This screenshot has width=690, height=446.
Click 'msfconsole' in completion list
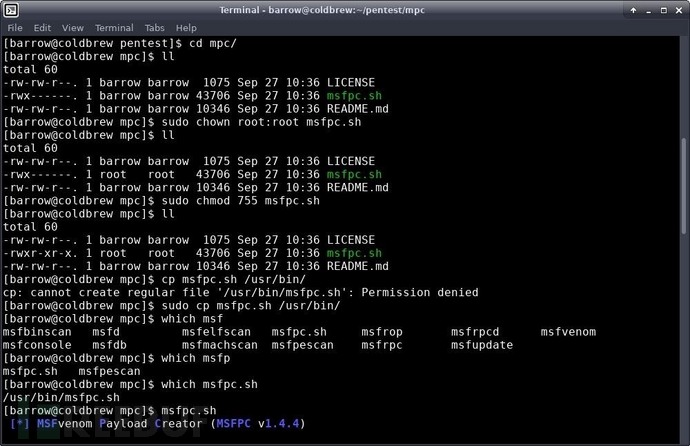point(37,345)
